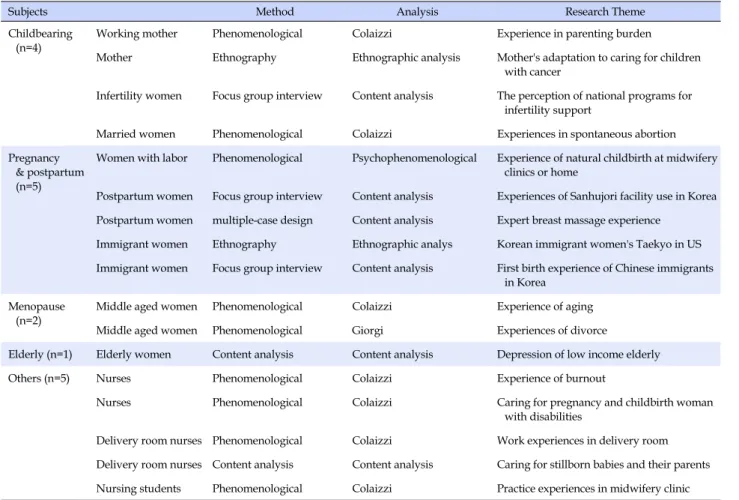
Task: Click 'Expert breast massage experience' theme
Action: 579,220
